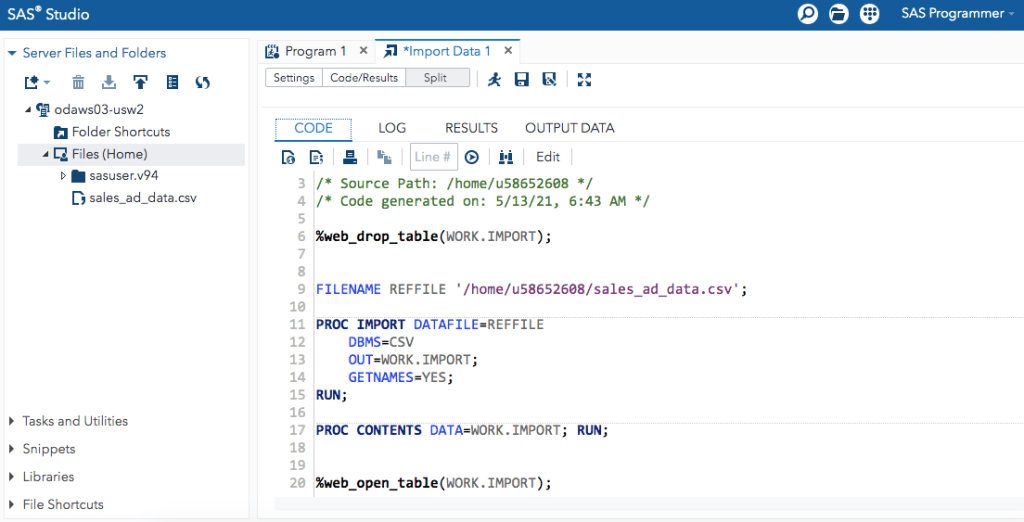
Task: Open the search magnifier in the header
Action: pos(807,14)
